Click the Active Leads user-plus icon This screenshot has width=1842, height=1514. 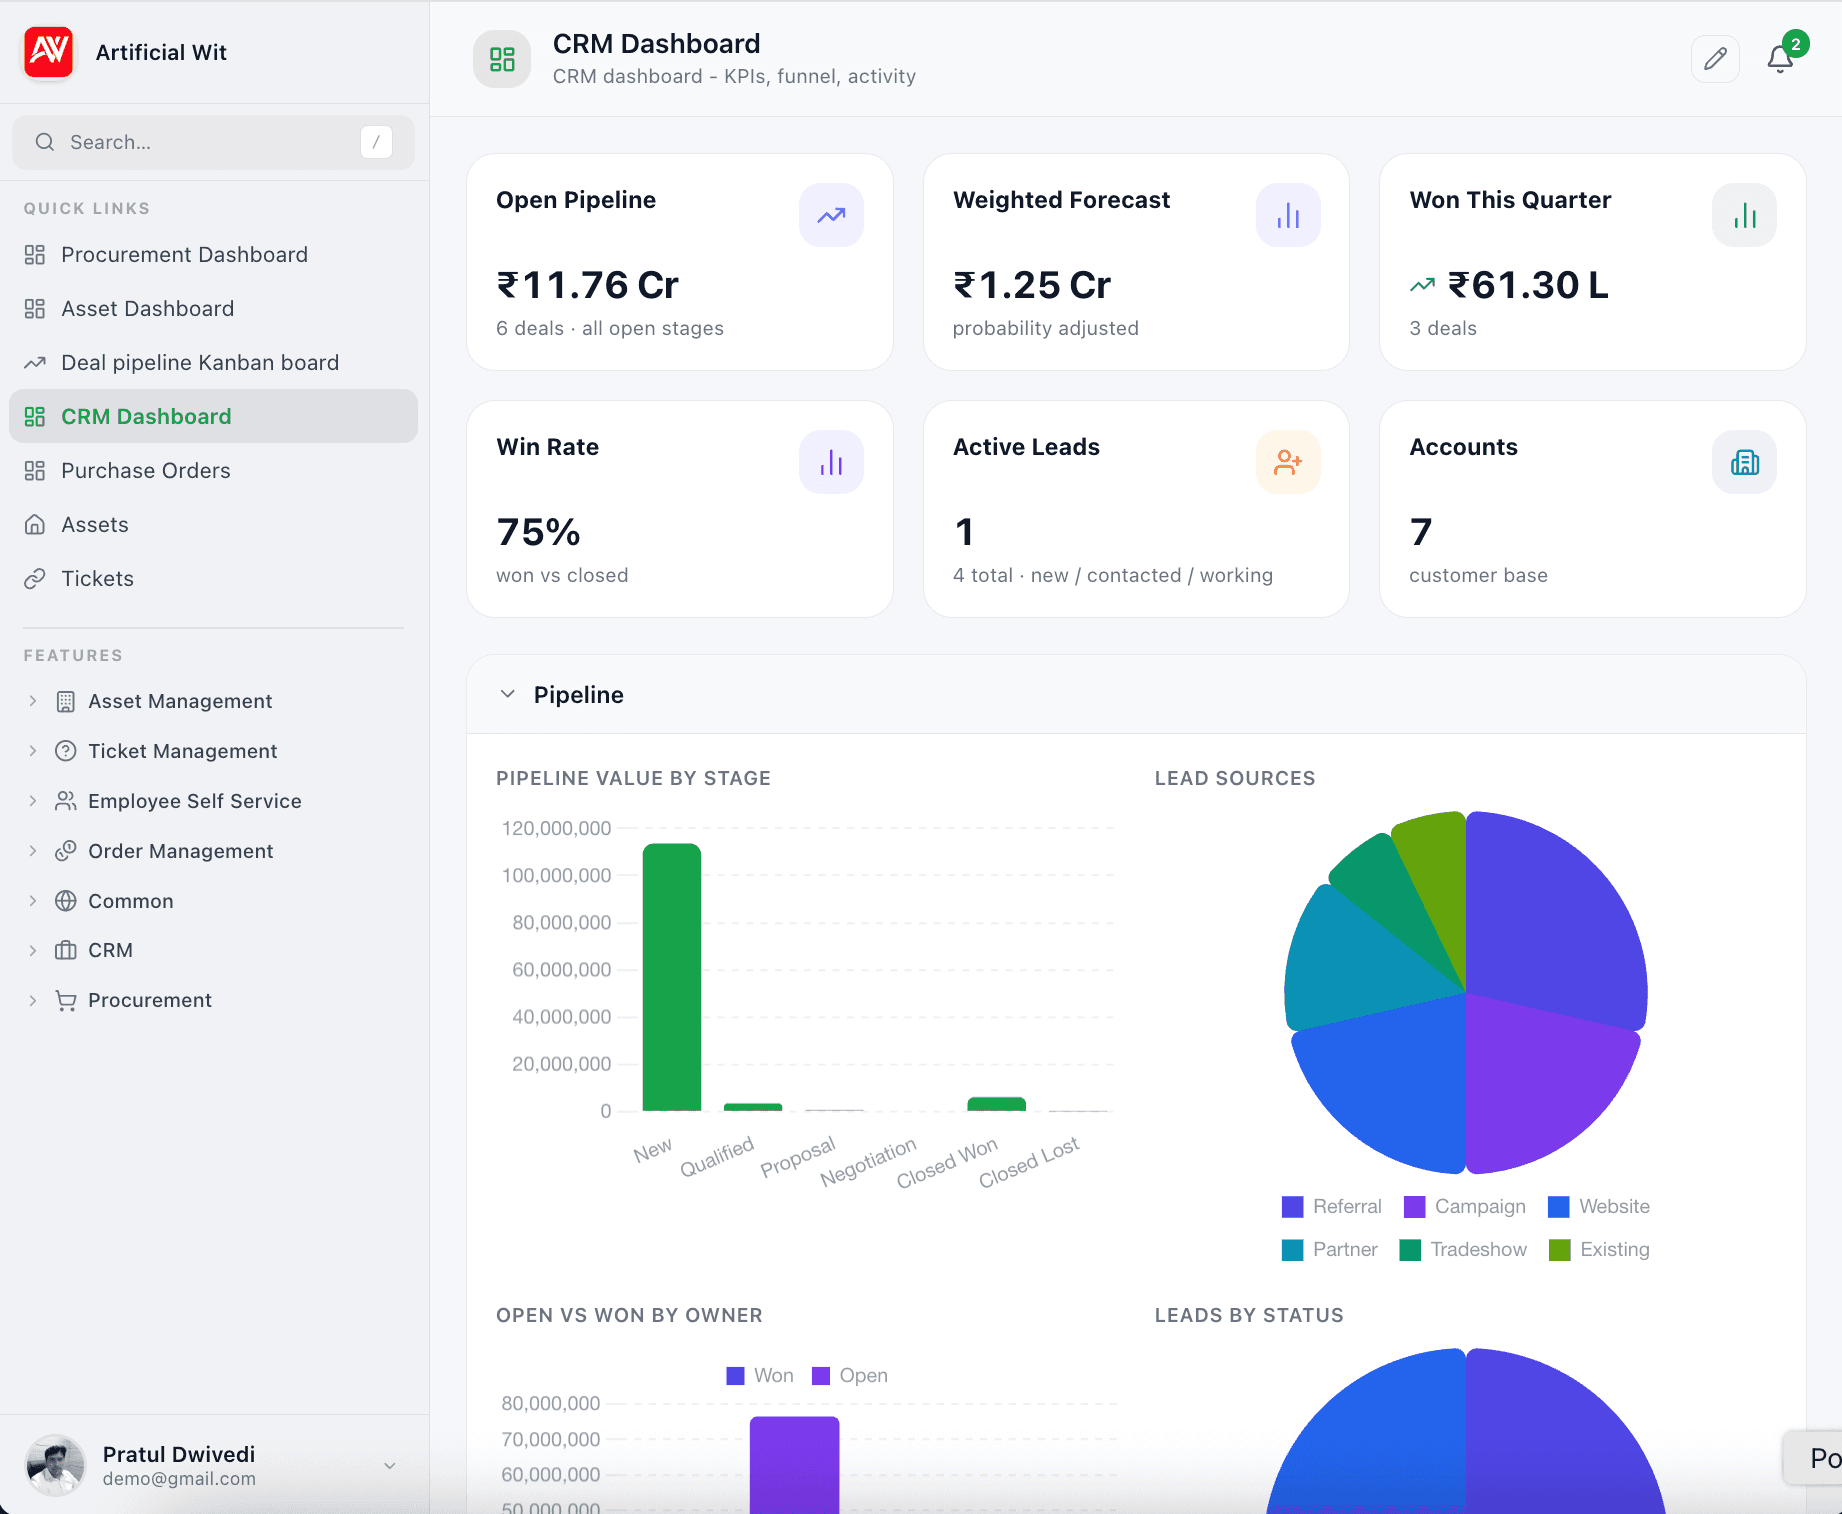1288,462
